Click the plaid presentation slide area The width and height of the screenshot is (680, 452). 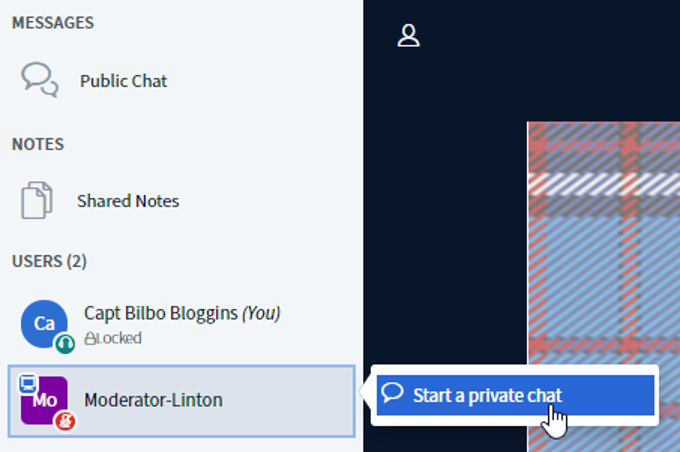click(x=603, y=243)
